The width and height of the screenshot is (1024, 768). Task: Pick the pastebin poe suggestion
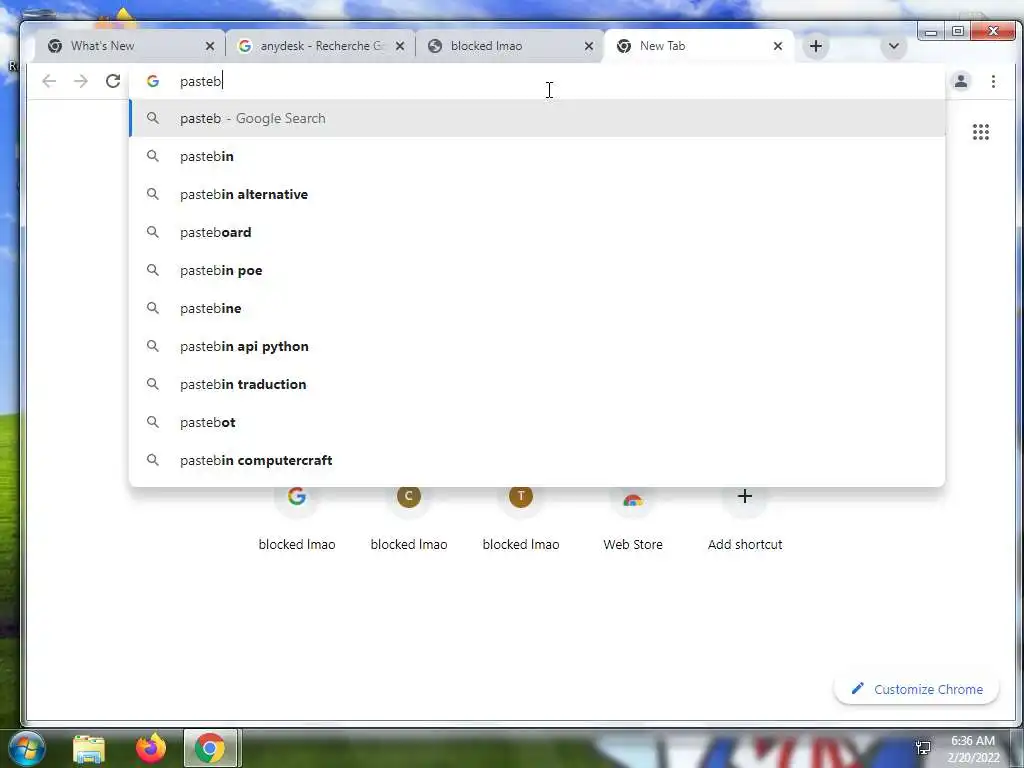[537, 270]
